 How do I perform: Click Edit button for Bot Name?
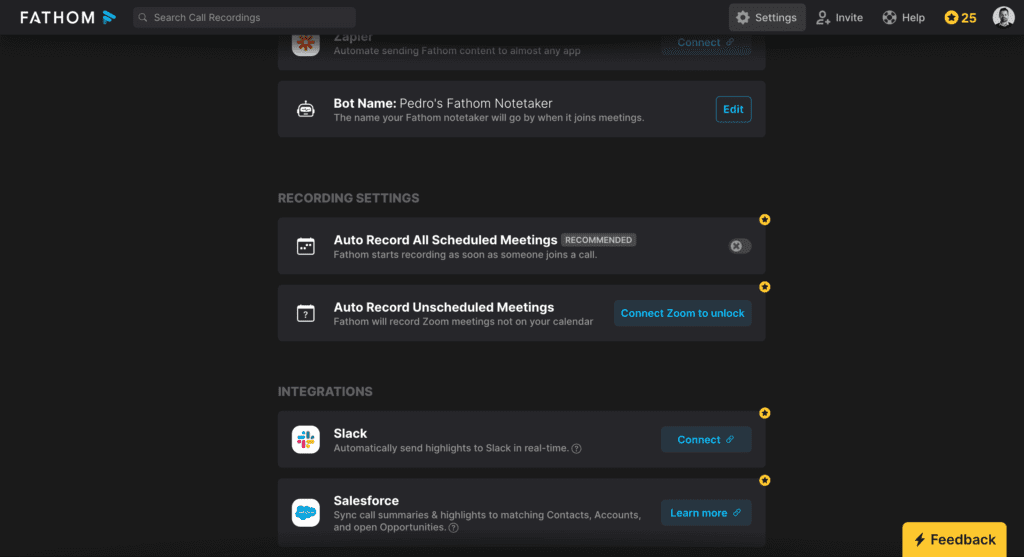coord(733,110)
